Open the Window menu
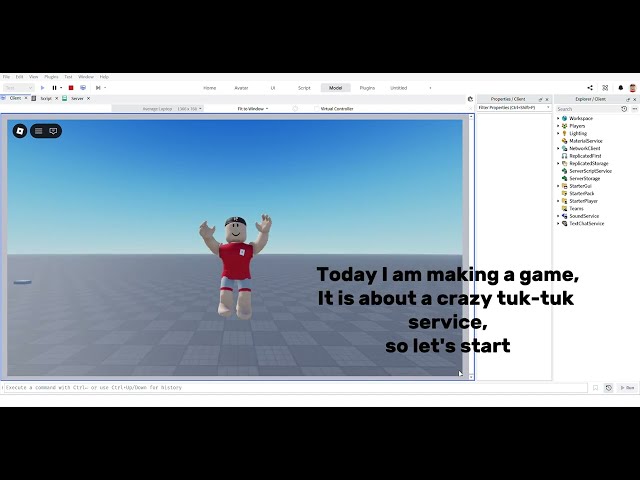 [86, 77]
